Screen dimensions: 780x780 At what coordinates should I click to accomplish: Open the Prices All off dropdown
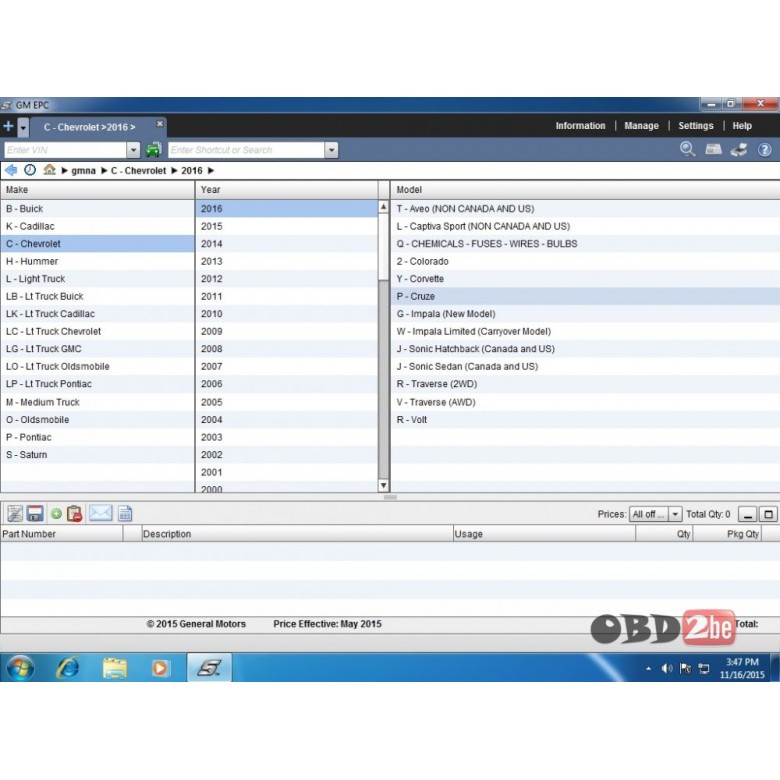point(655,514)
